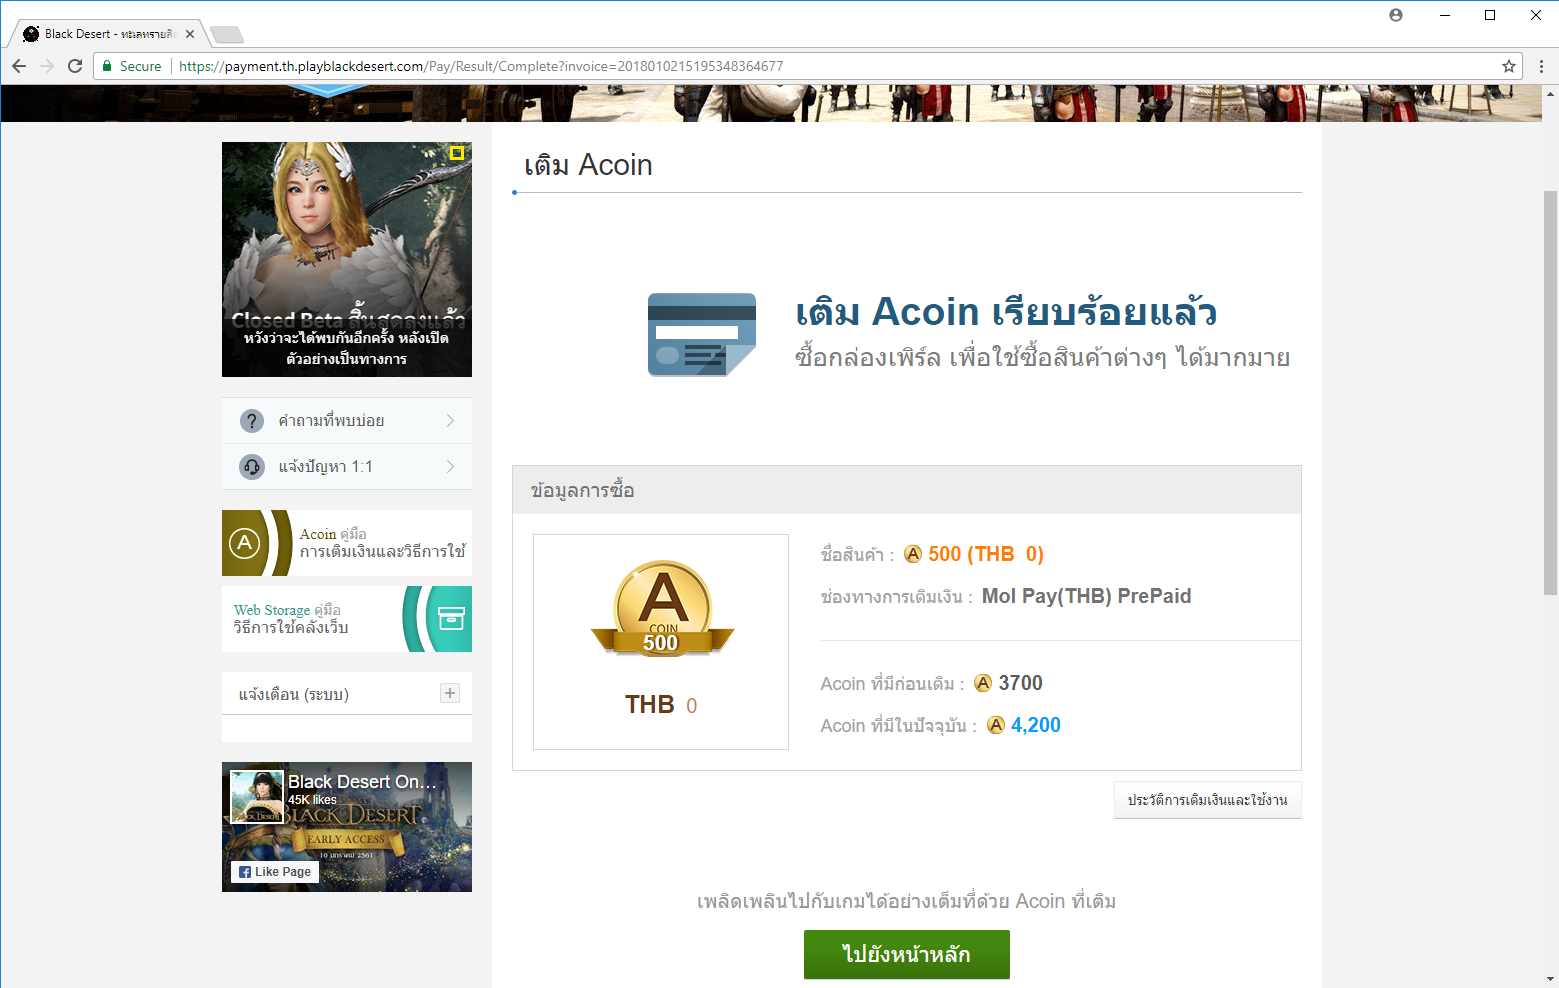Open ประวัติการเติมเงินและใช้งาน history page
This screenshot has width=1559, height=988.
[x=1207, y=800]
